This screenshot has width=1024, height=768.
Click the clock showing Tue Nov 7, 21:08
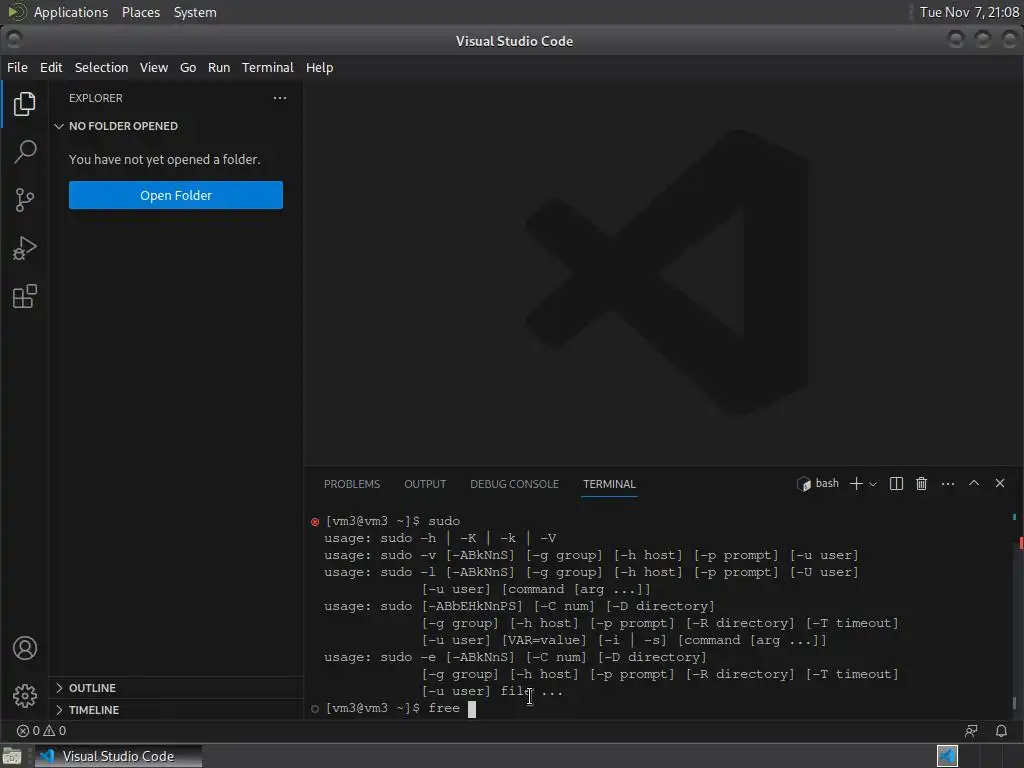[969, 12]
